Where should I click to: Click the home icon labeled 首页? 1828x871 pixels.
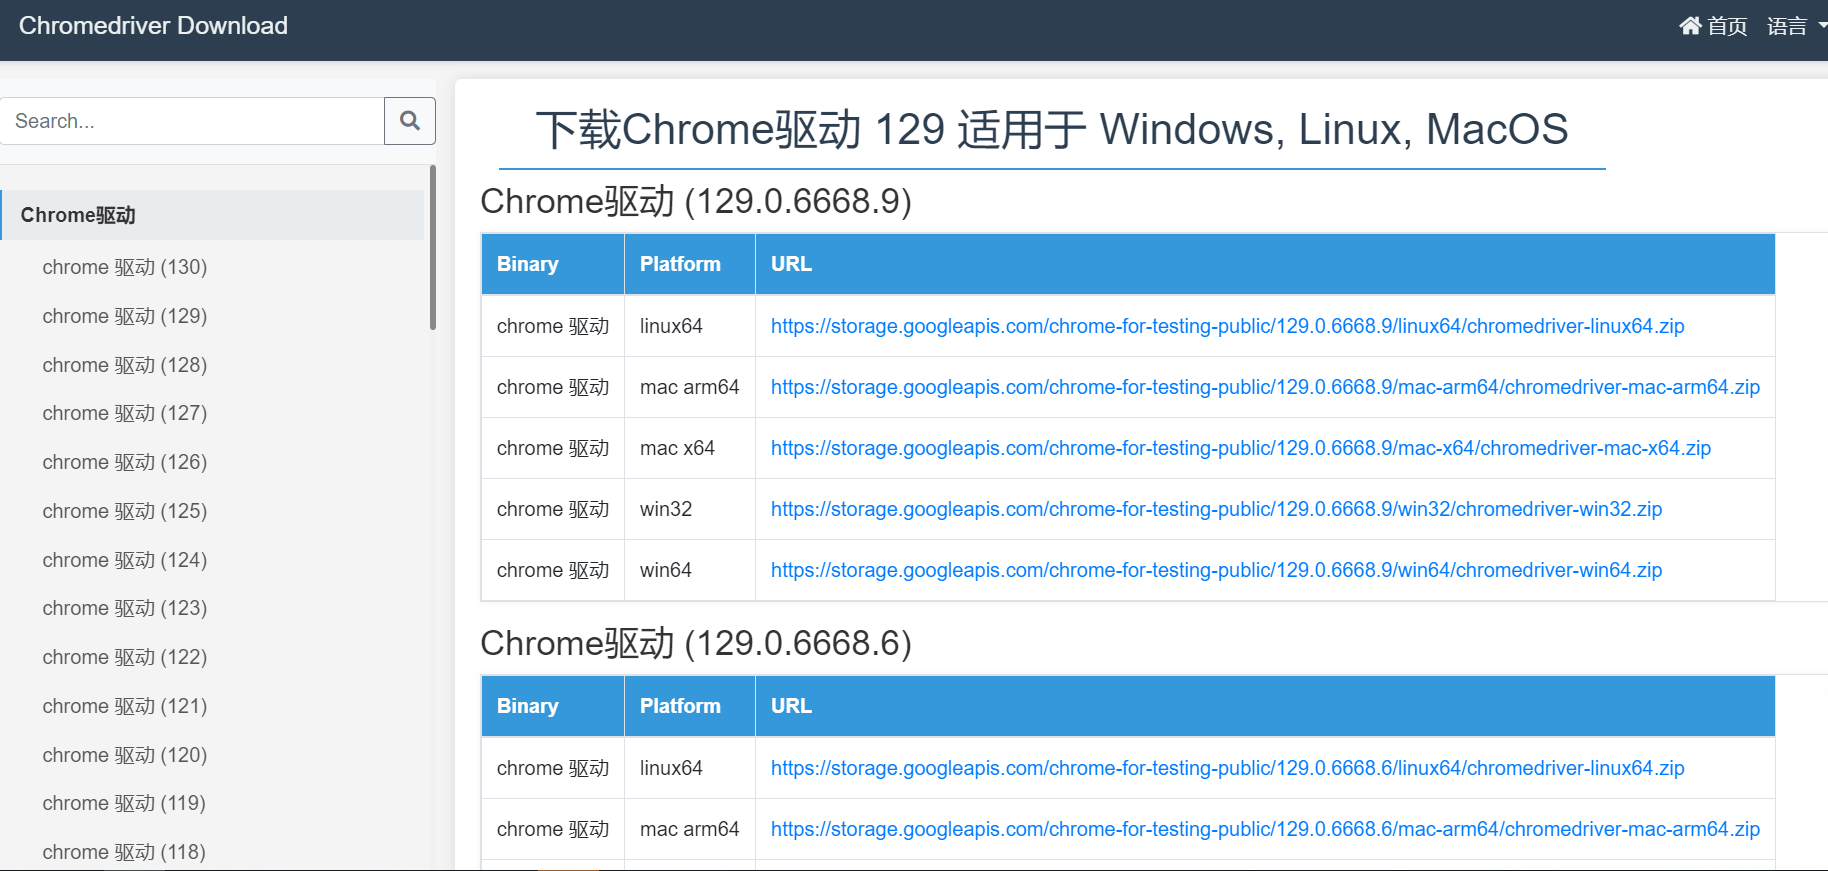1713,26
